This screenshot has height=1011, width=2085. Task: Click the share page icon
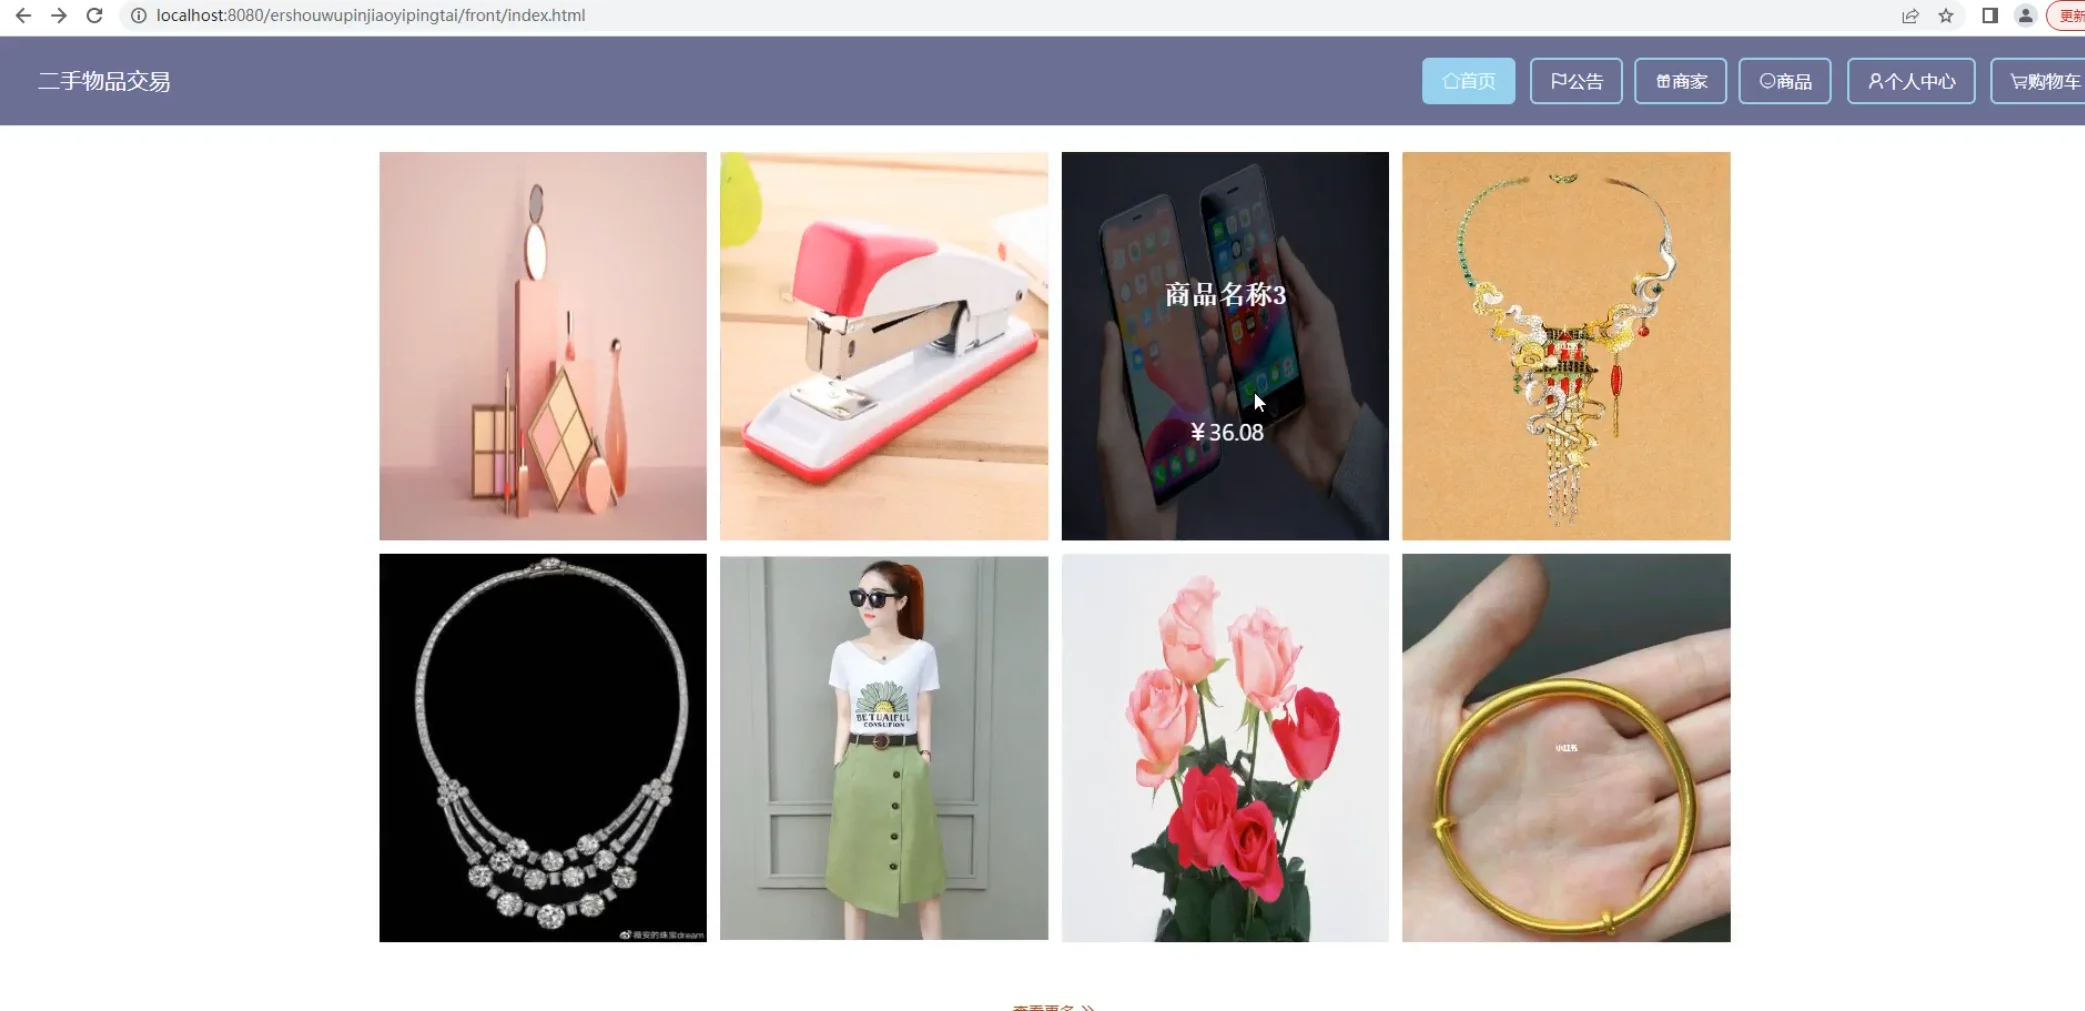tap(1910, 15)
